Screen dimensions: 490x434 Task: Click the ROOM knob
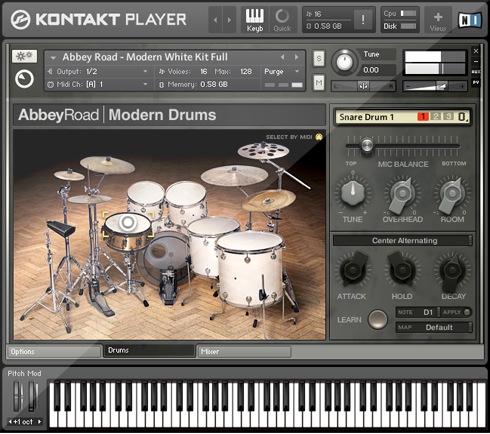coord(452,195)
